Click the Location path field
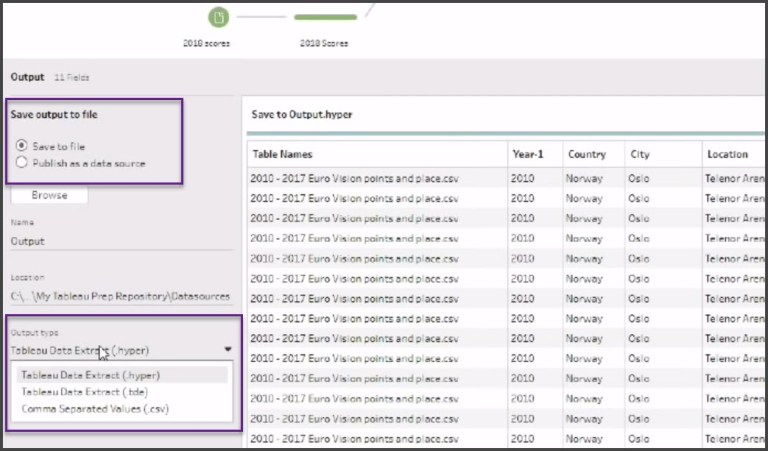Viewport: 768px width, 451px height. coord(121,296)
